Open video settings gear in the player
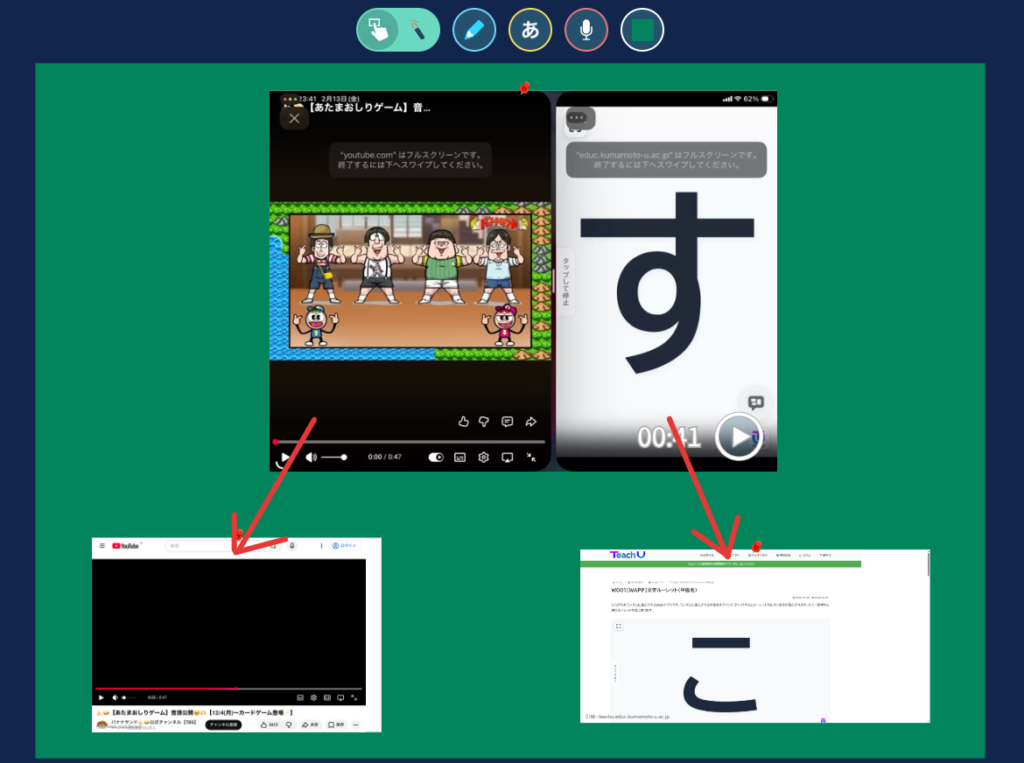Screen dimensions: 1024x763 pyautogui.click(x=483, y=457)
